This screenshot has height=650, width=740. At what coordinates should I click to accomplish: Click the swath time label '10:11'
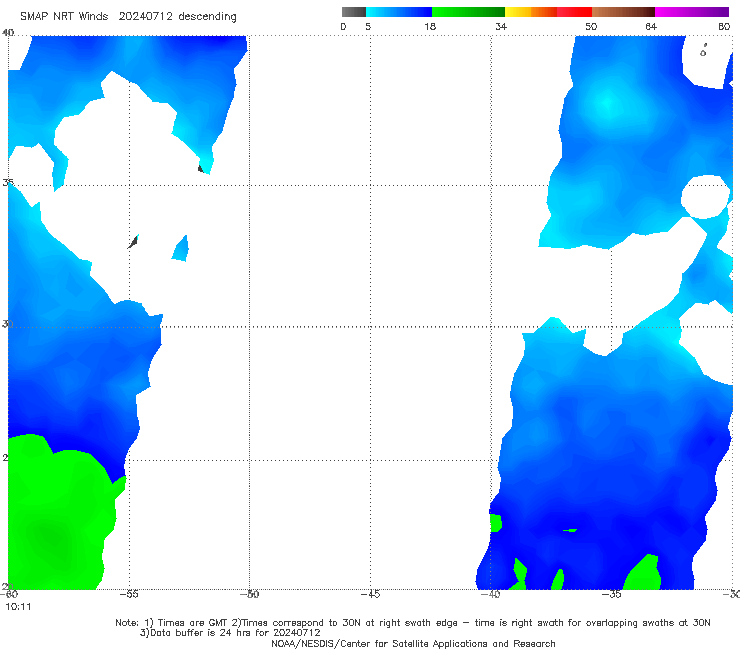click(18, 607)
